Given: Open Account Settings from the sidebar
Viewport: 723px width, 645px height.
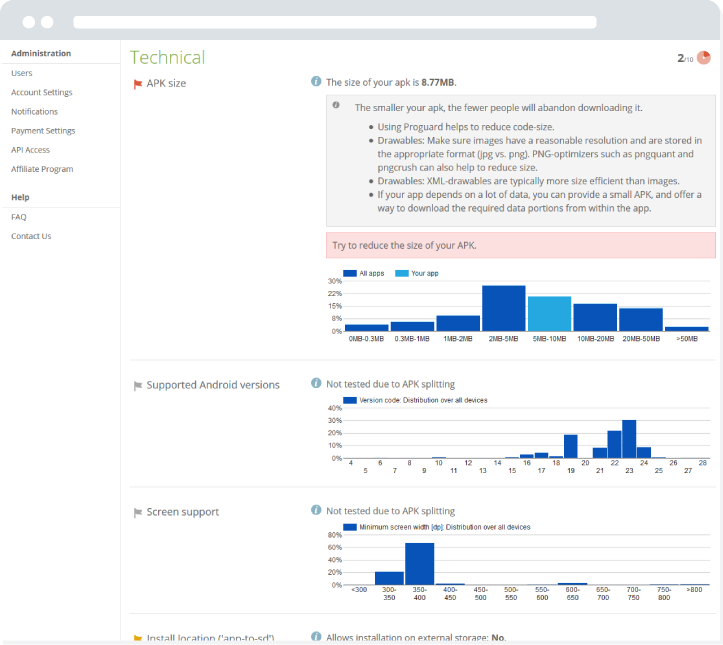Looking at the screenshot, I should (41, 92).
